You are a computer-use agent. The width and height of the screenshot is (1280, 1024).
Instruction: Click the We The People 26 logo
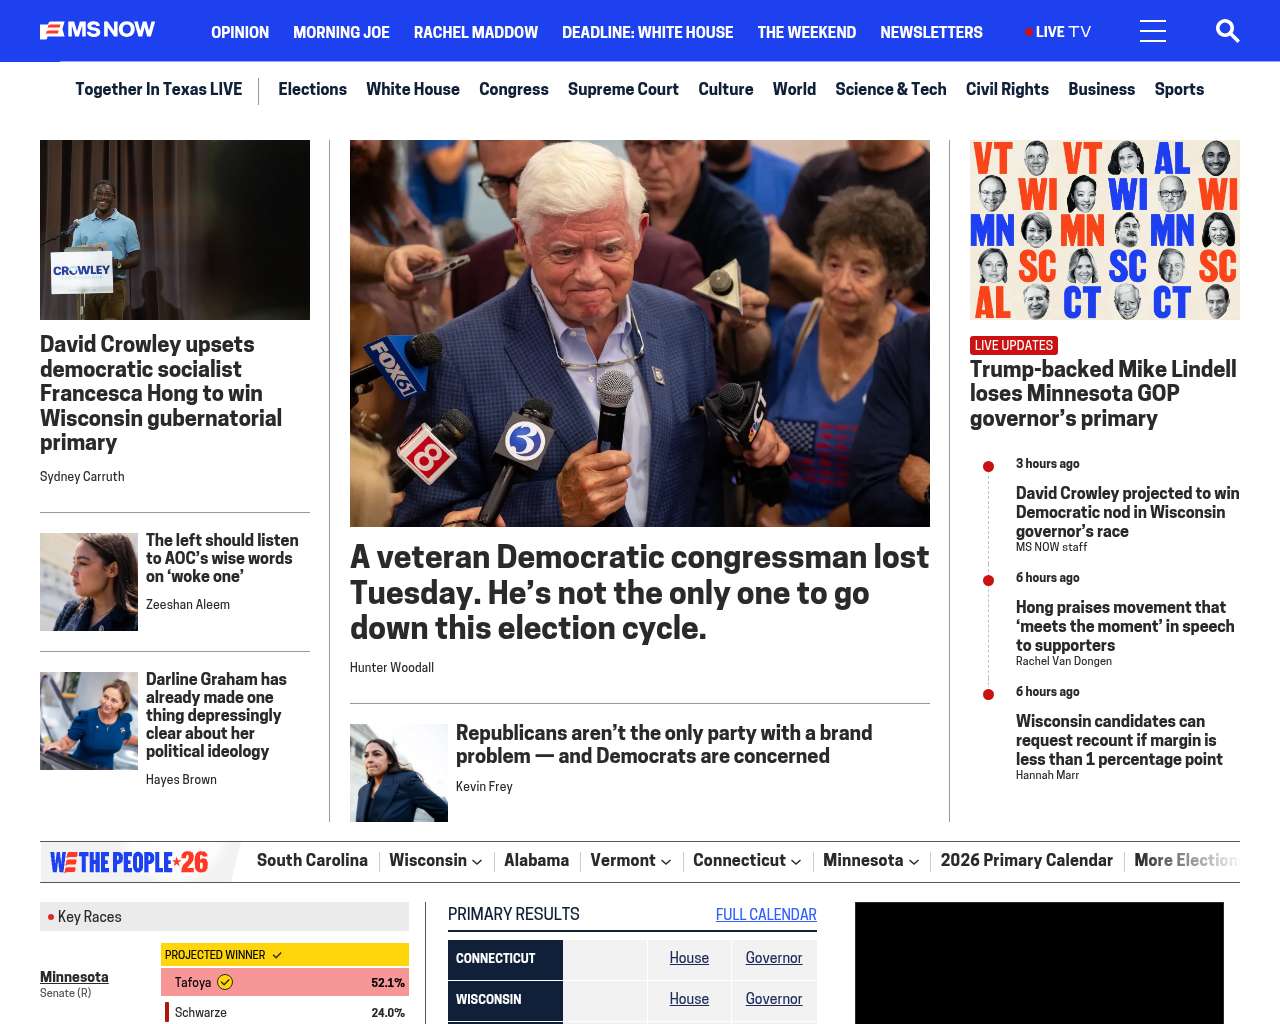pyautogui.click(x=130, y=862)
